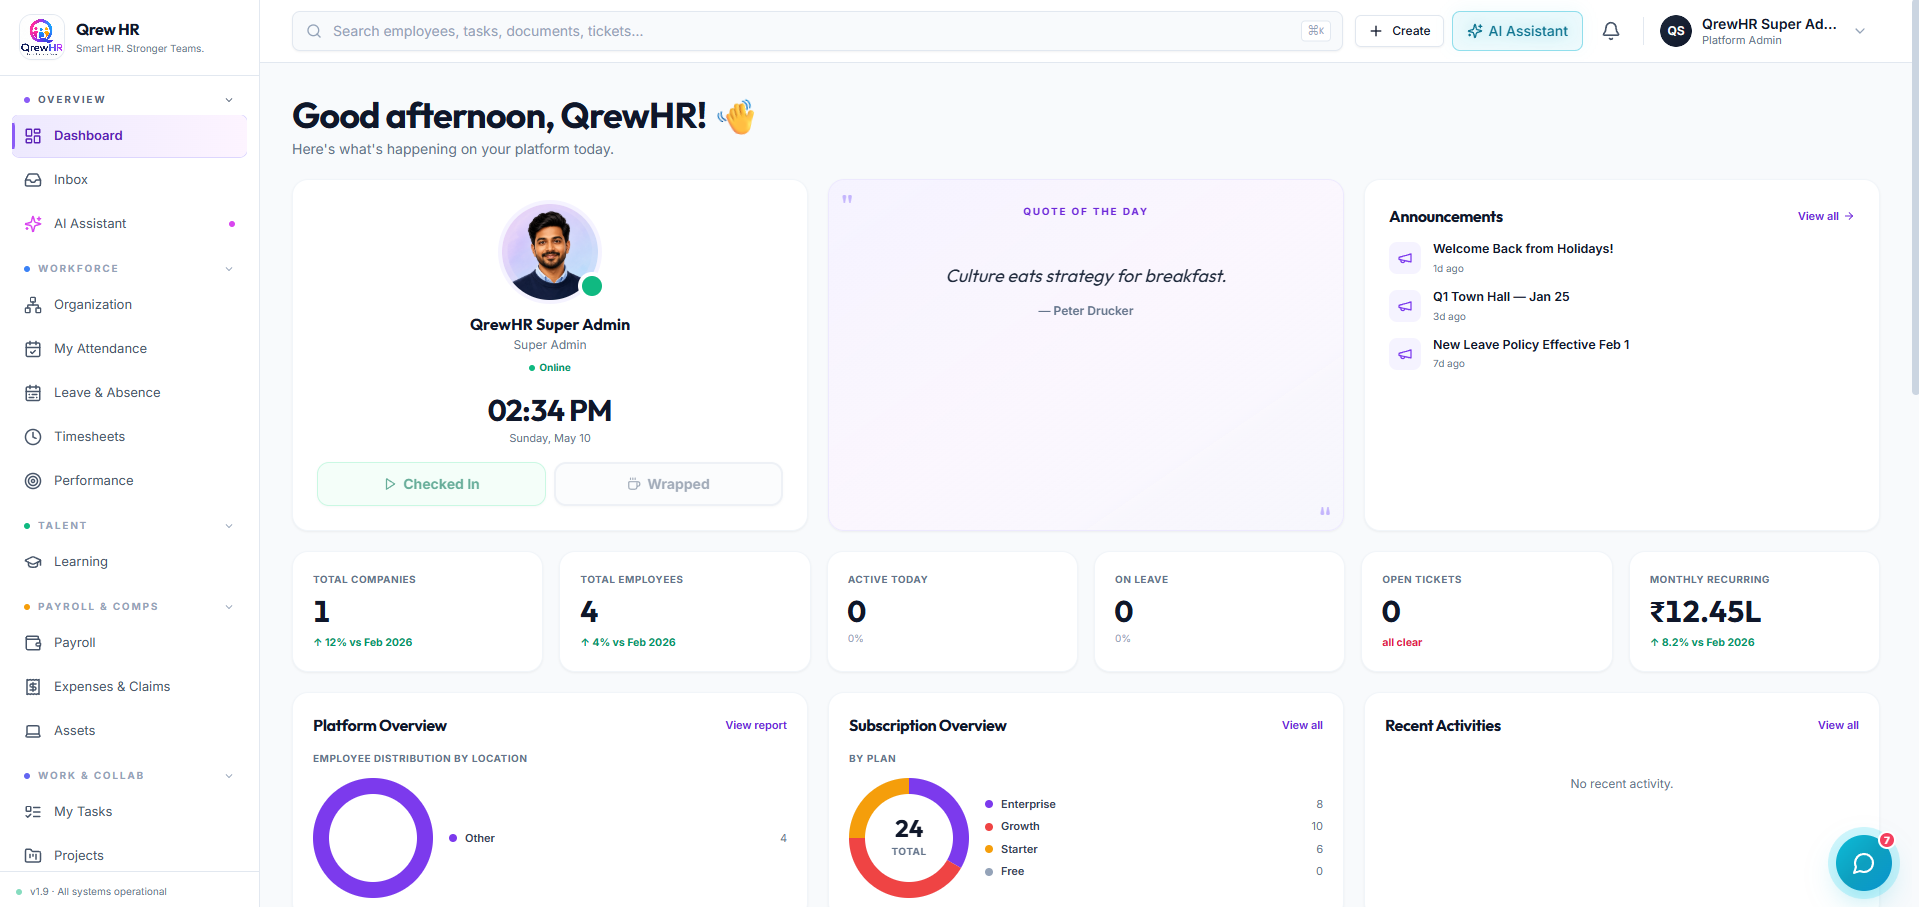The height and width of the screenshot is (907, 1919).
Task: Click the My Attendance calendar icon
Action: pyautogui.click(x=33, y=349)
